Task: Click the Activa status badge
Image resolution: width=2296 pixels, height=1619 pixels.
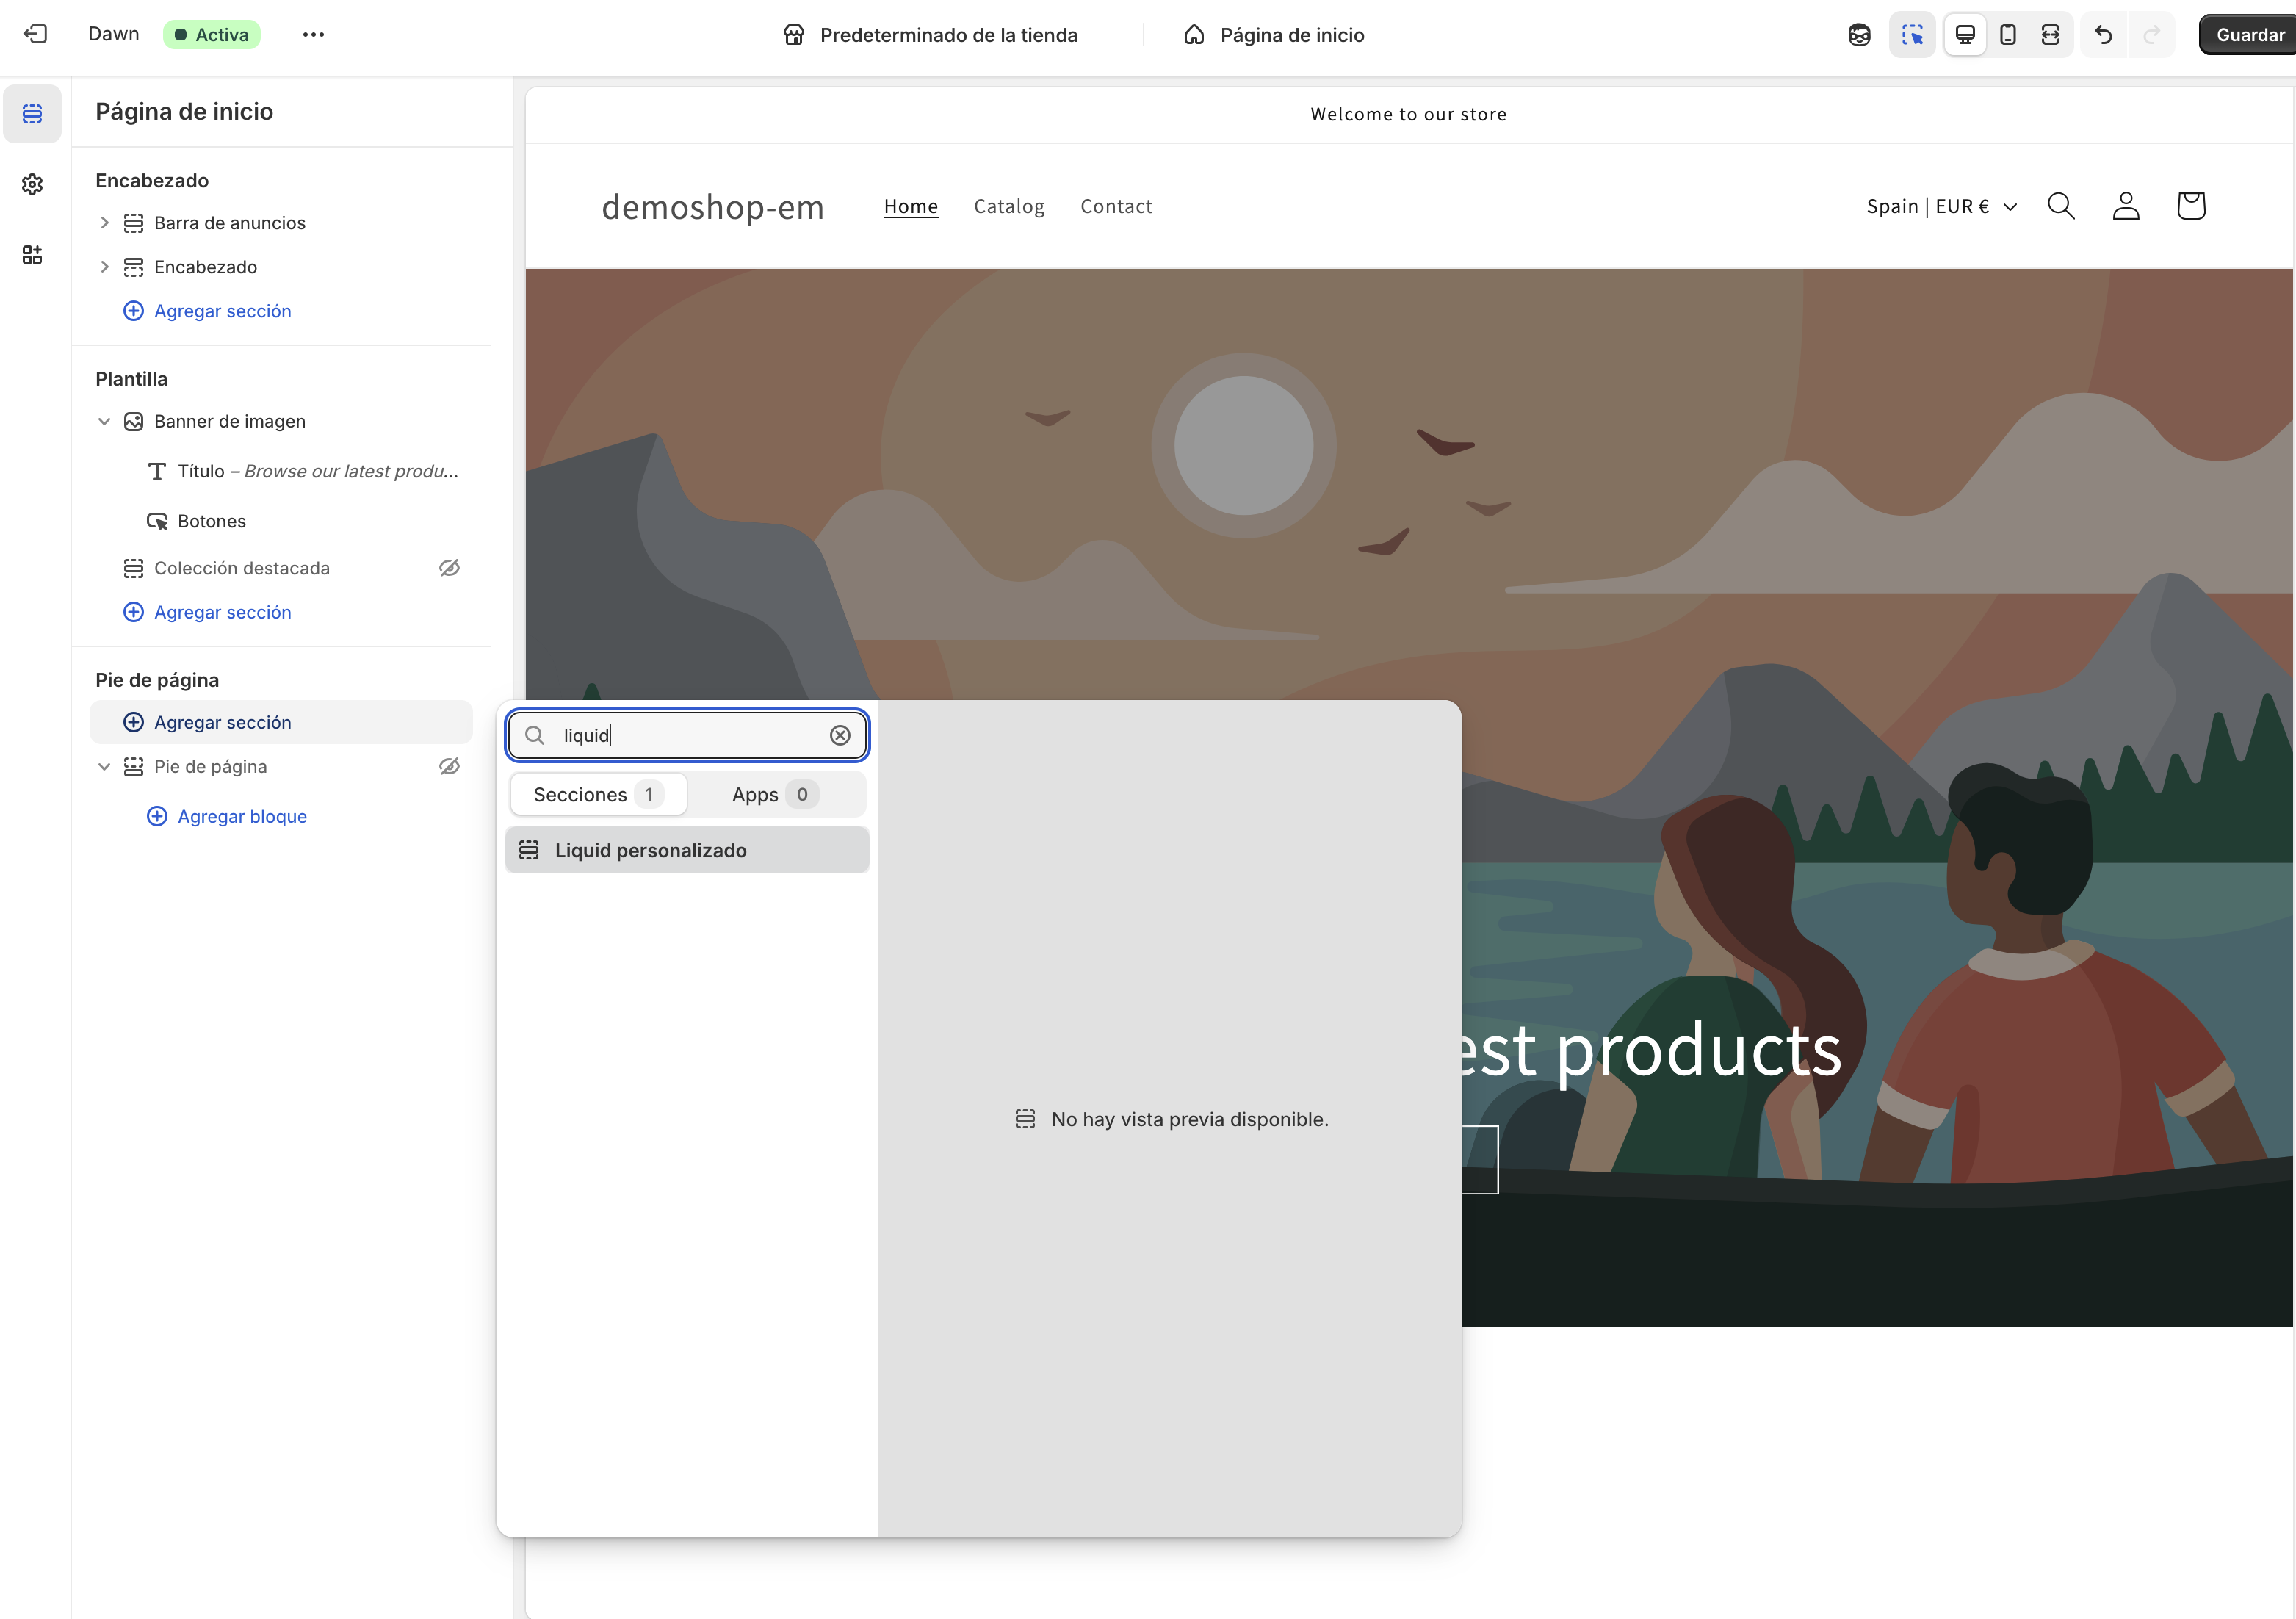Action: click(211, 34)
